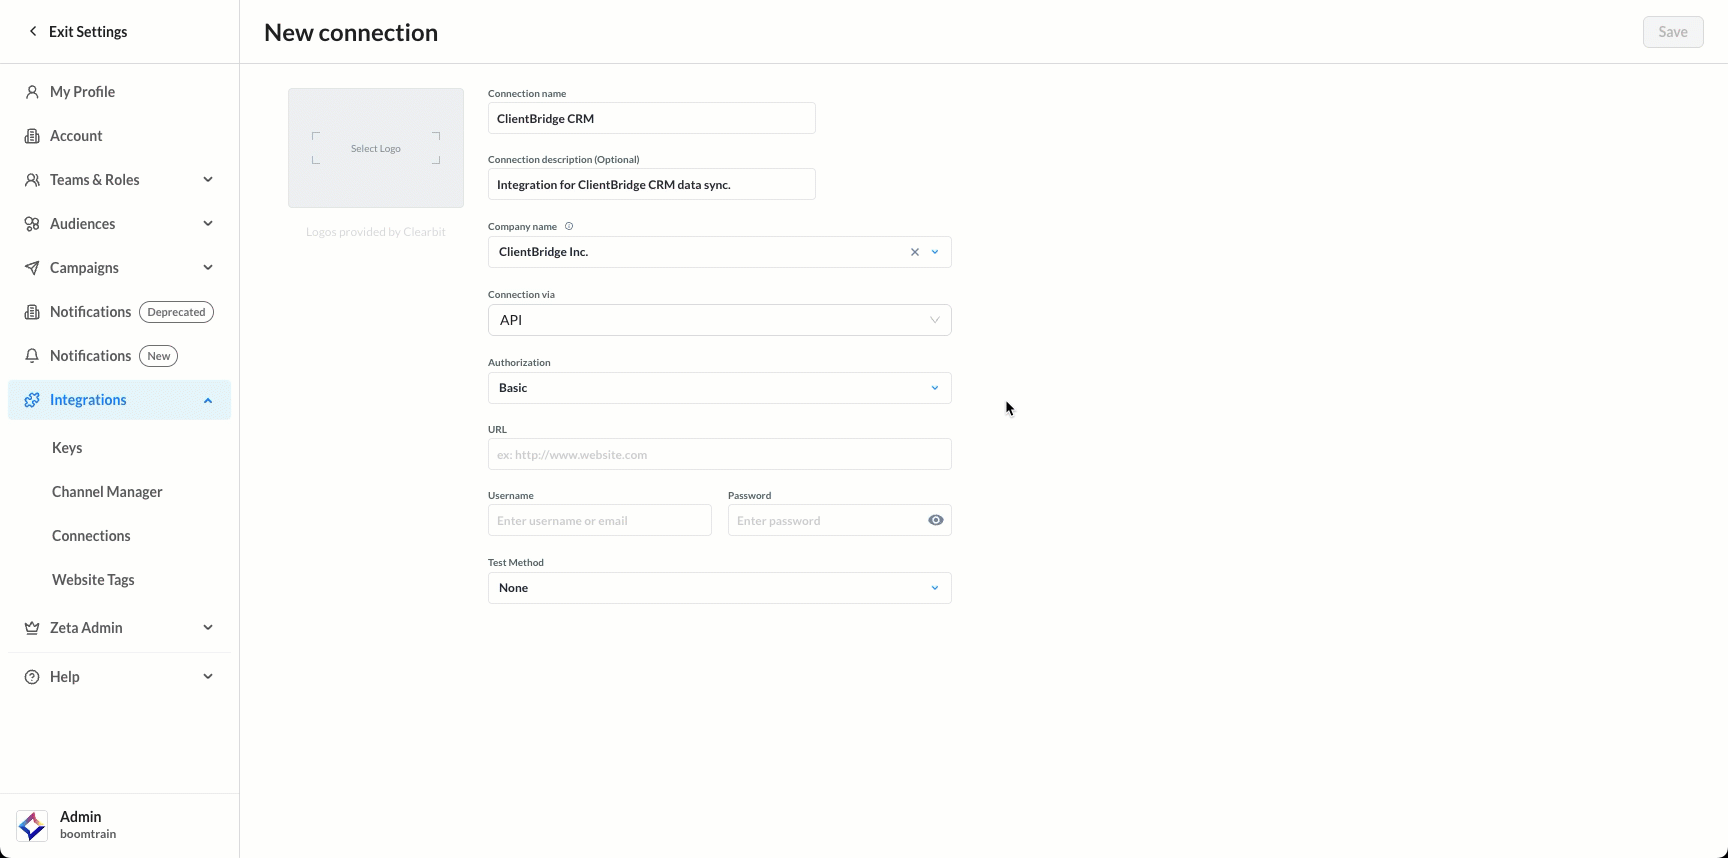Click the Account building icon
The image size is (1728, 858).
click(32, 136)
